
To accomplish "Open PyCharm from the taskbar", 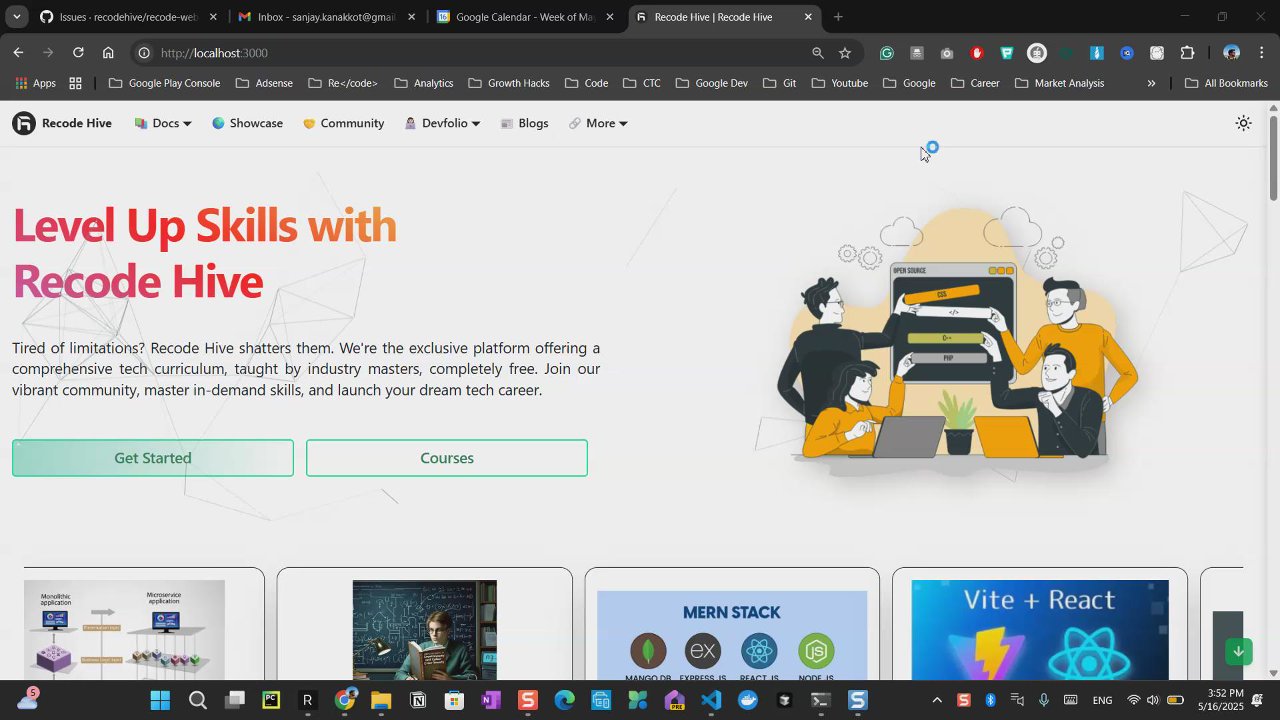I will [271, 700].
